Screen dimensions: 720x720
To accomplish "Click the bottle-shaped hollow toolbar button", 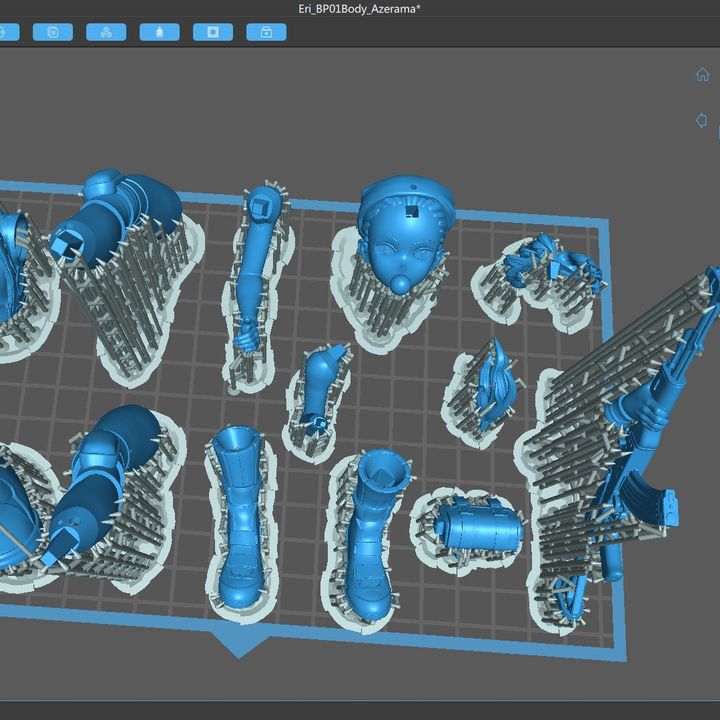I will pyautogui.click(x=159, y=32).
